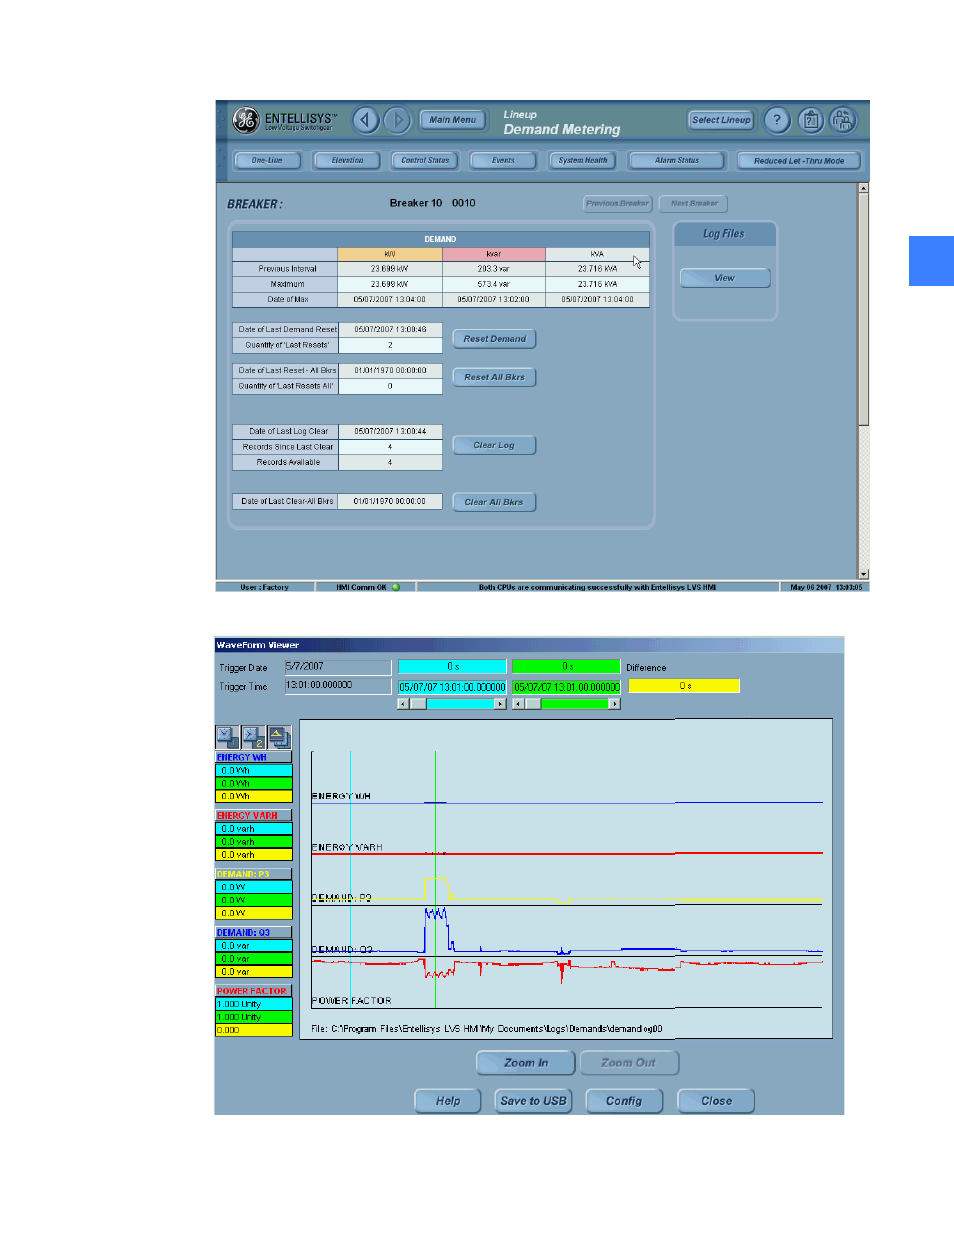This screenshot has width=954, height=1235.
Task: Close the WaveForm Viewer
Action: [x=716, y=1101]
